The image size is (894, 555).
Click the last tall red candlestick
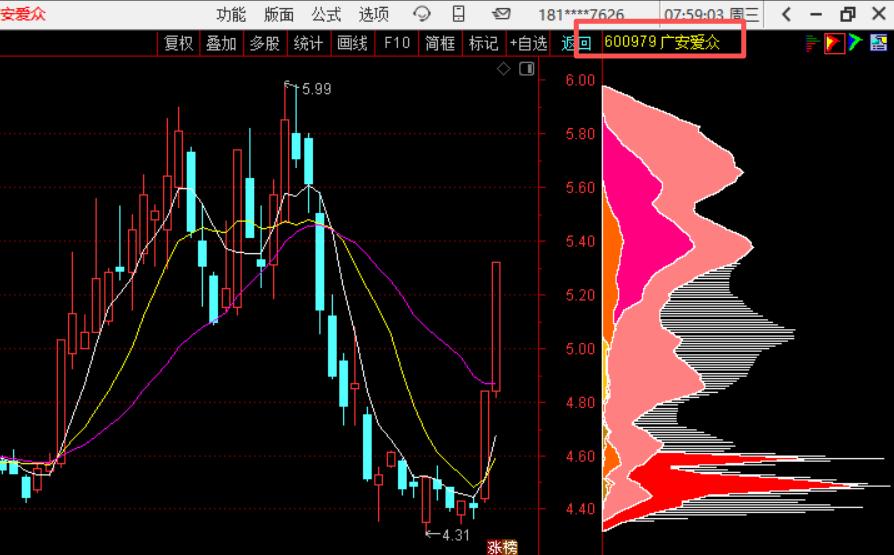pyautogui.click(x=496, y=326)
